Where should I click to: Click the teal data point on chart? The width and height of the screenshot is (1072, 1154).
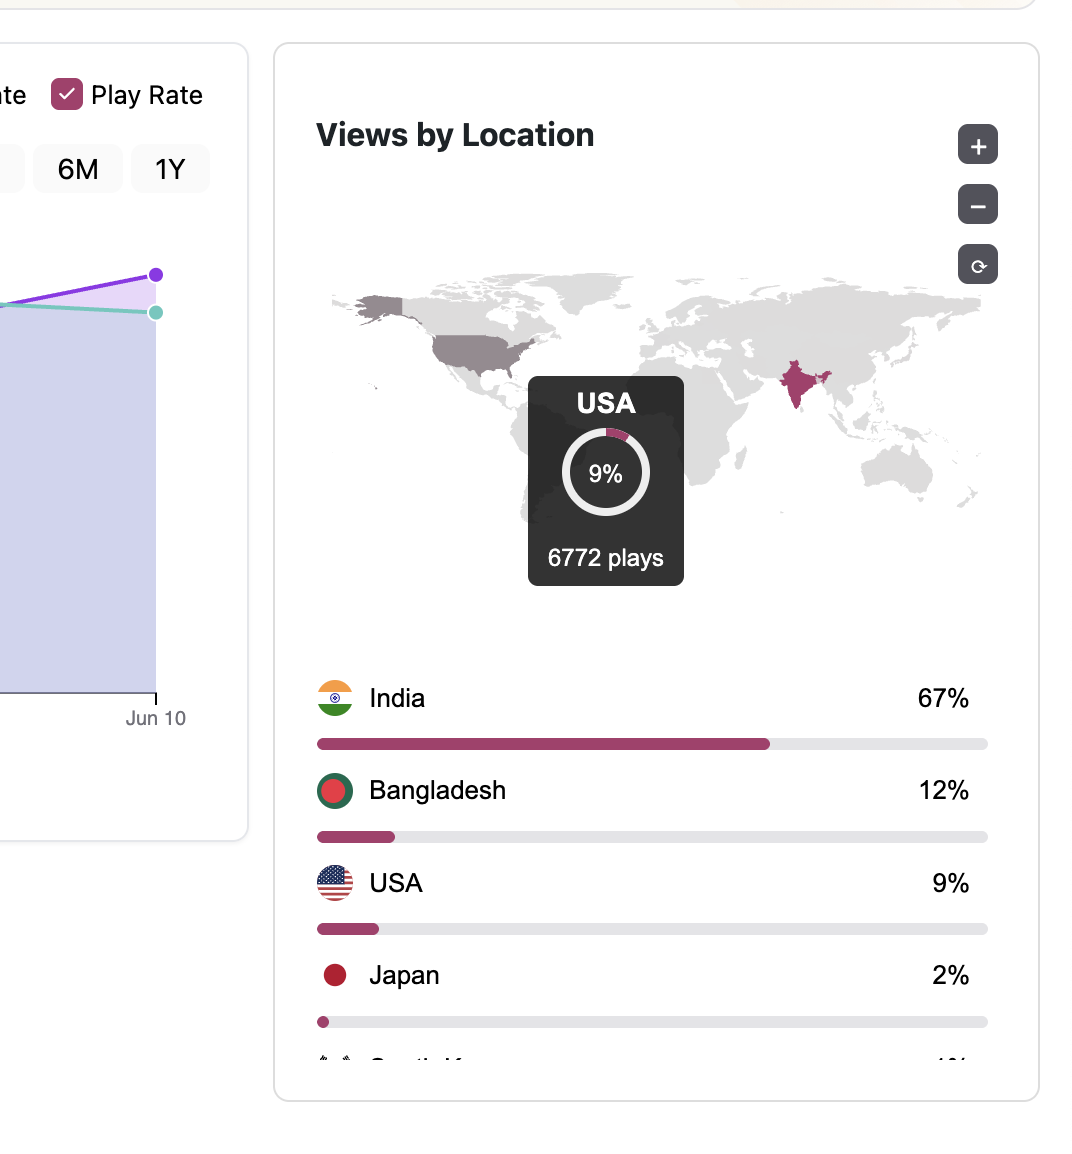click(x=155, y=313)
